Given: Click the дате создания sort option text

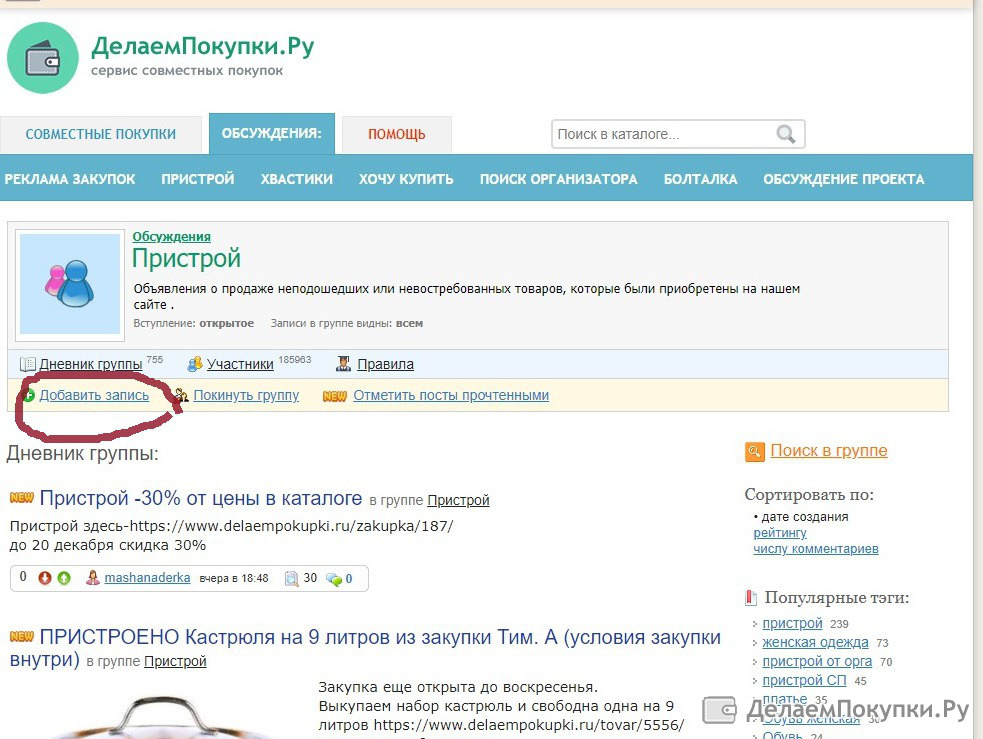Looking at the screenshot, I should coord(805,517).
